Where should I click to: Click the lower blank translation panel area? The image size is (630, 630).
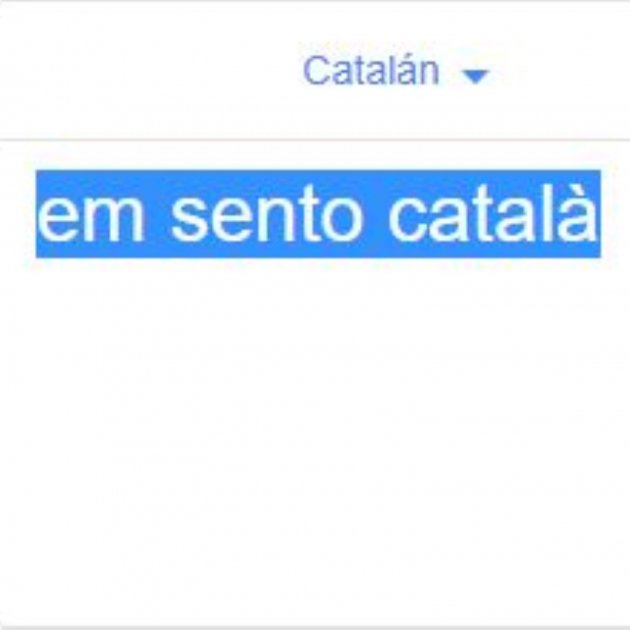pyautogui.click(x=315, y=482)
